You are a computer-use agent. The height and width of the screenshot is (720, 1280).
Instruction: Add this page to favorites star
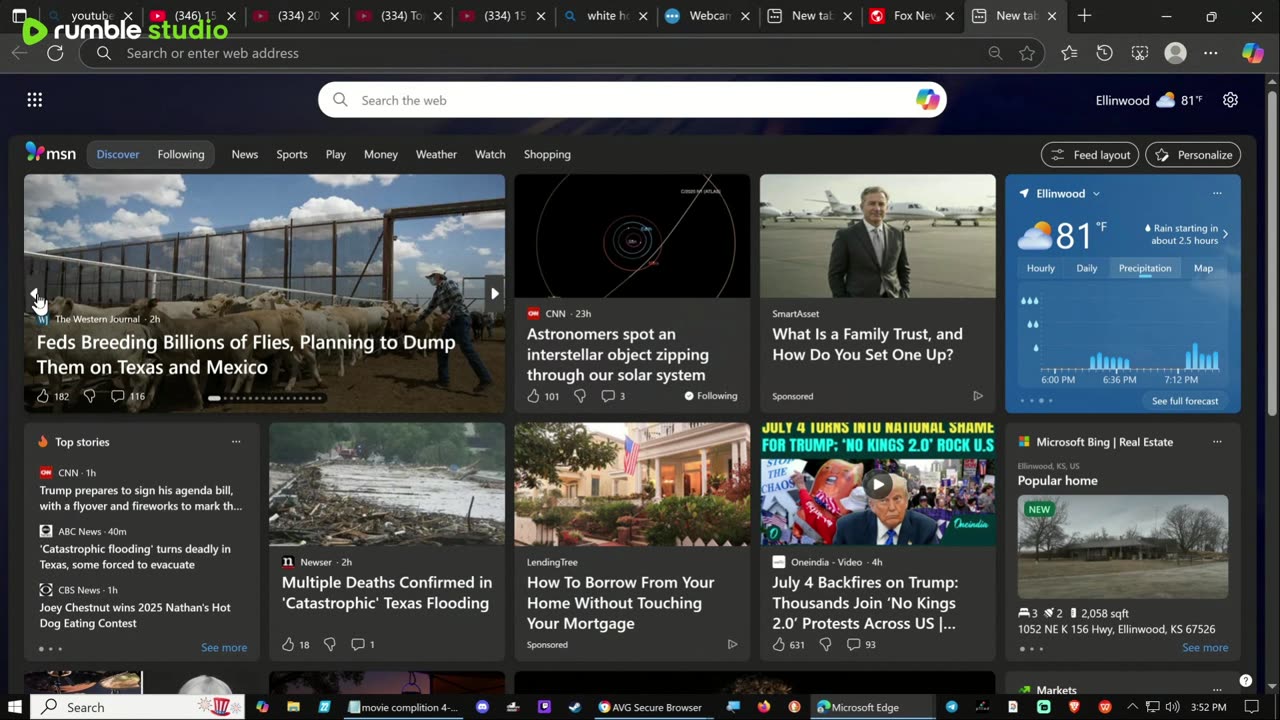1027,53
